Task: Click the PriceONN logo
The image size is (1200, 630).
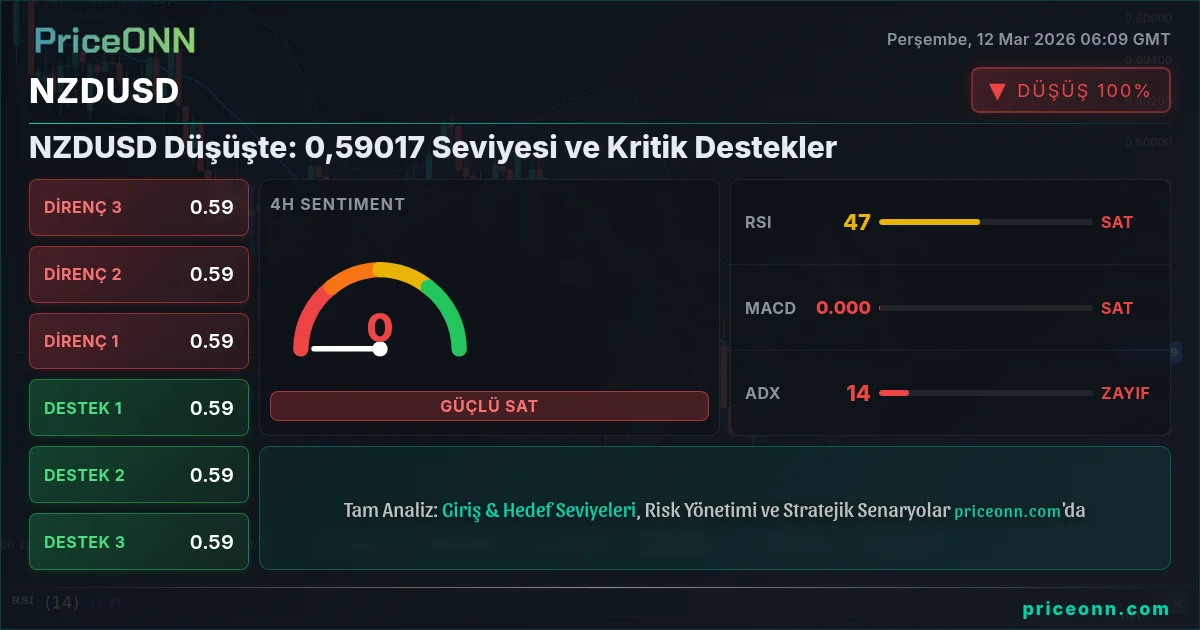Action: tap(115, 40)
